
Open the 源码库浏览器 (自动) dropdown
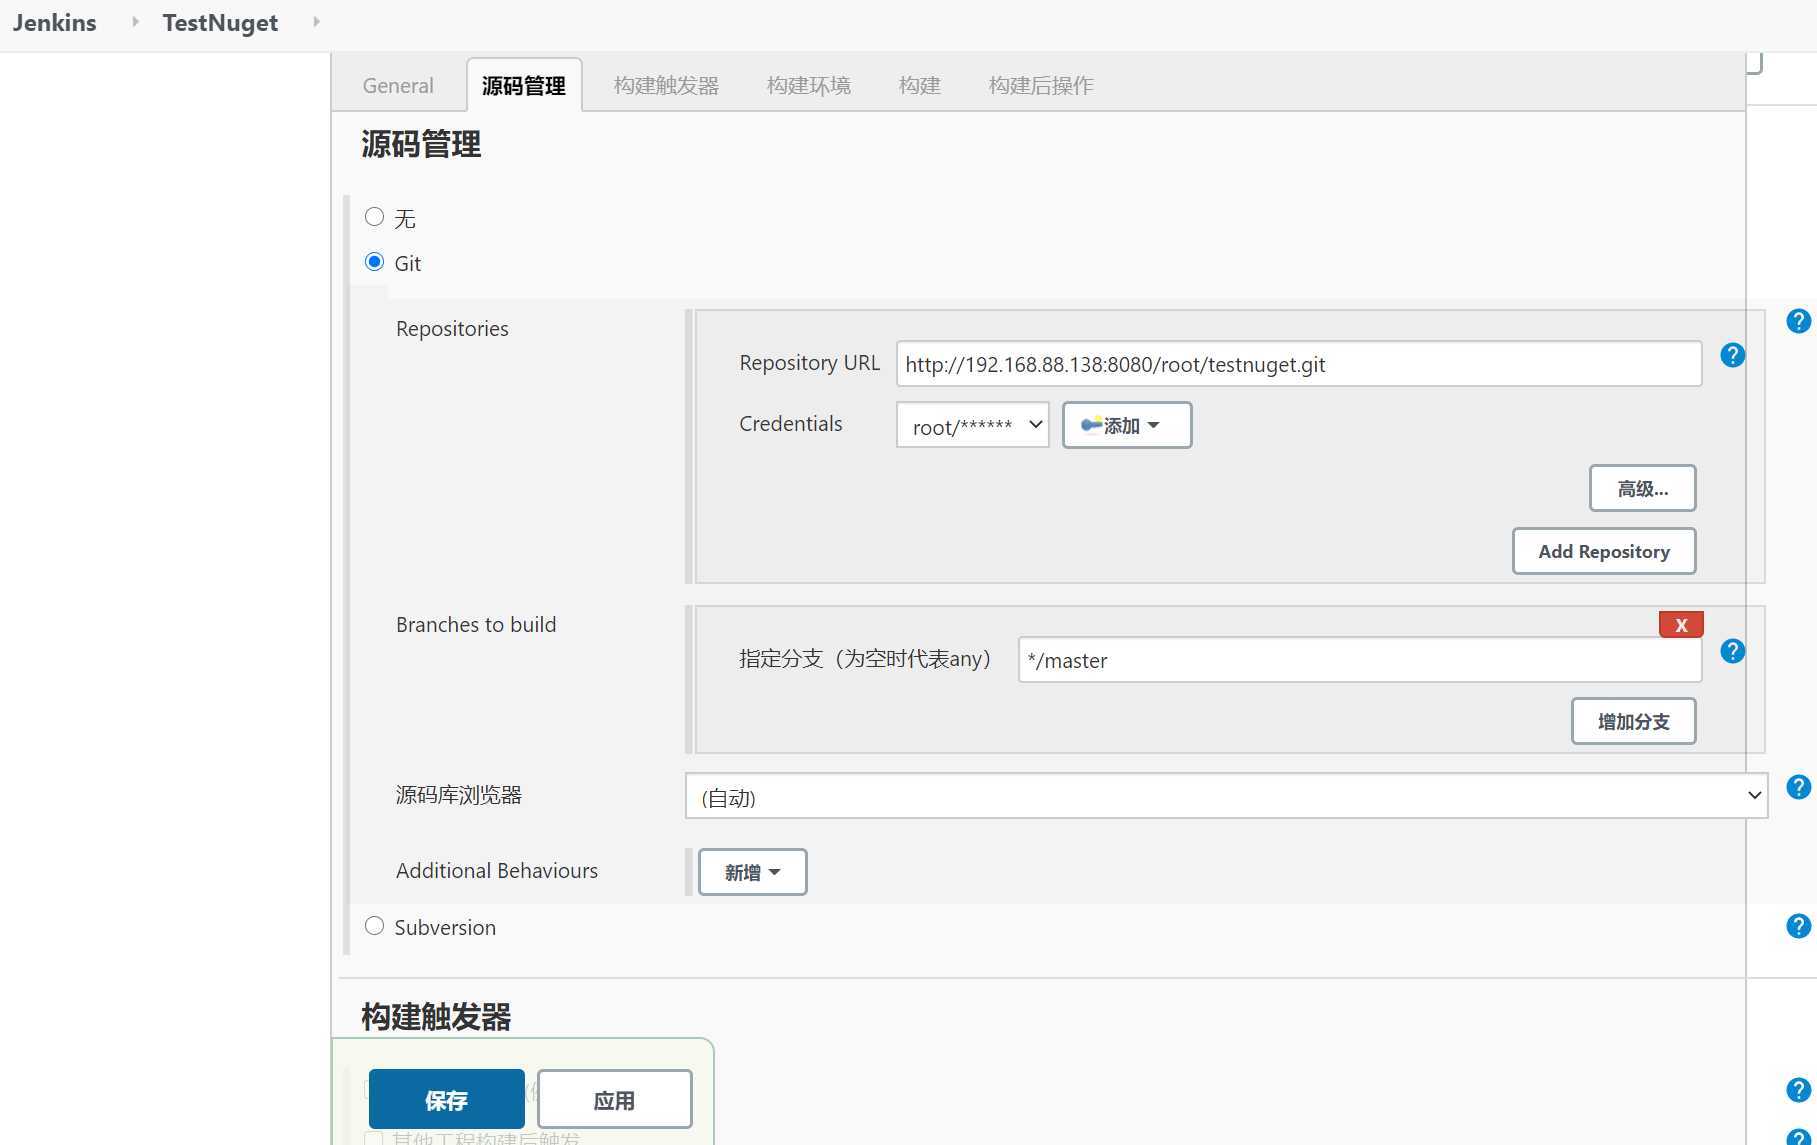[1226, 796]
